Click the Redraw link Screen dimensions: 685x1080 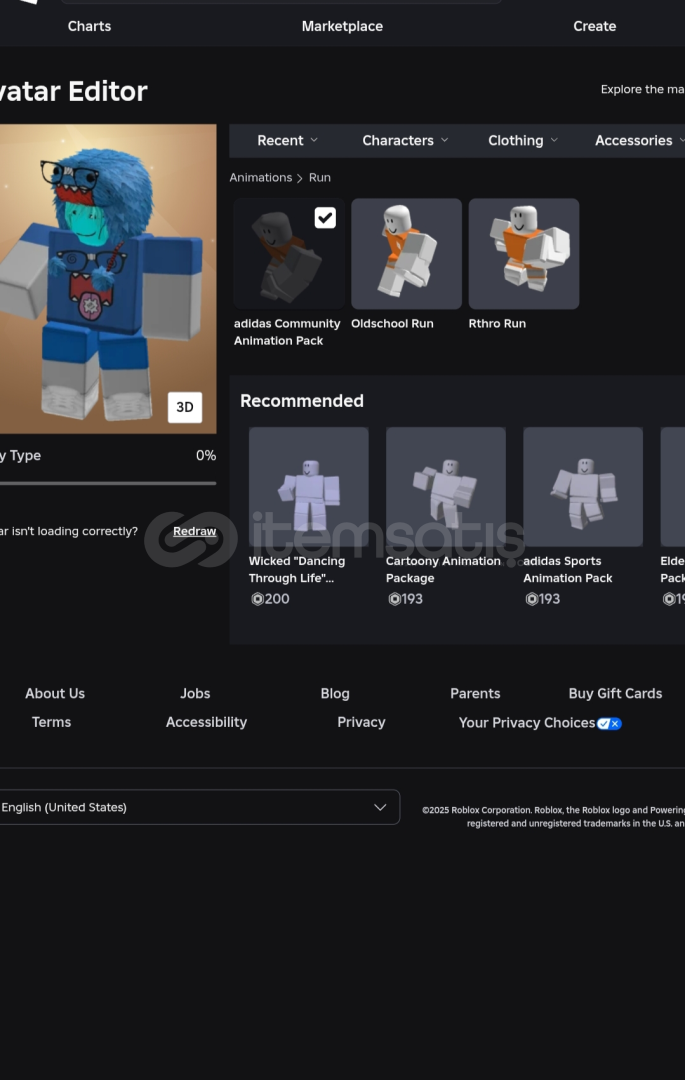coord(194,531)
